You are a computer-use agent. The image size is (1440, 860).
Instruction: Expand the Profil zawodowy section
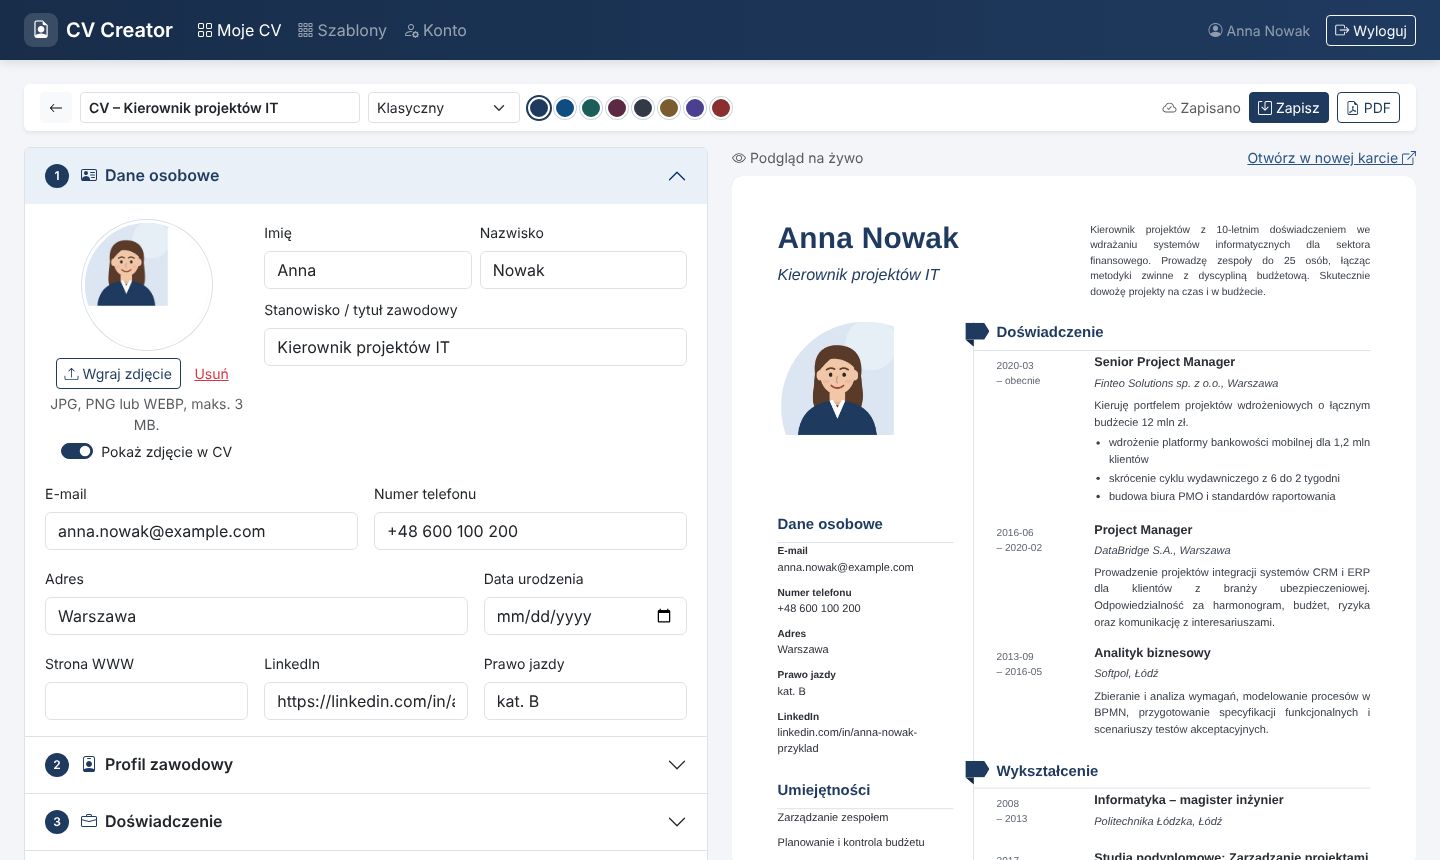[366, 765]
